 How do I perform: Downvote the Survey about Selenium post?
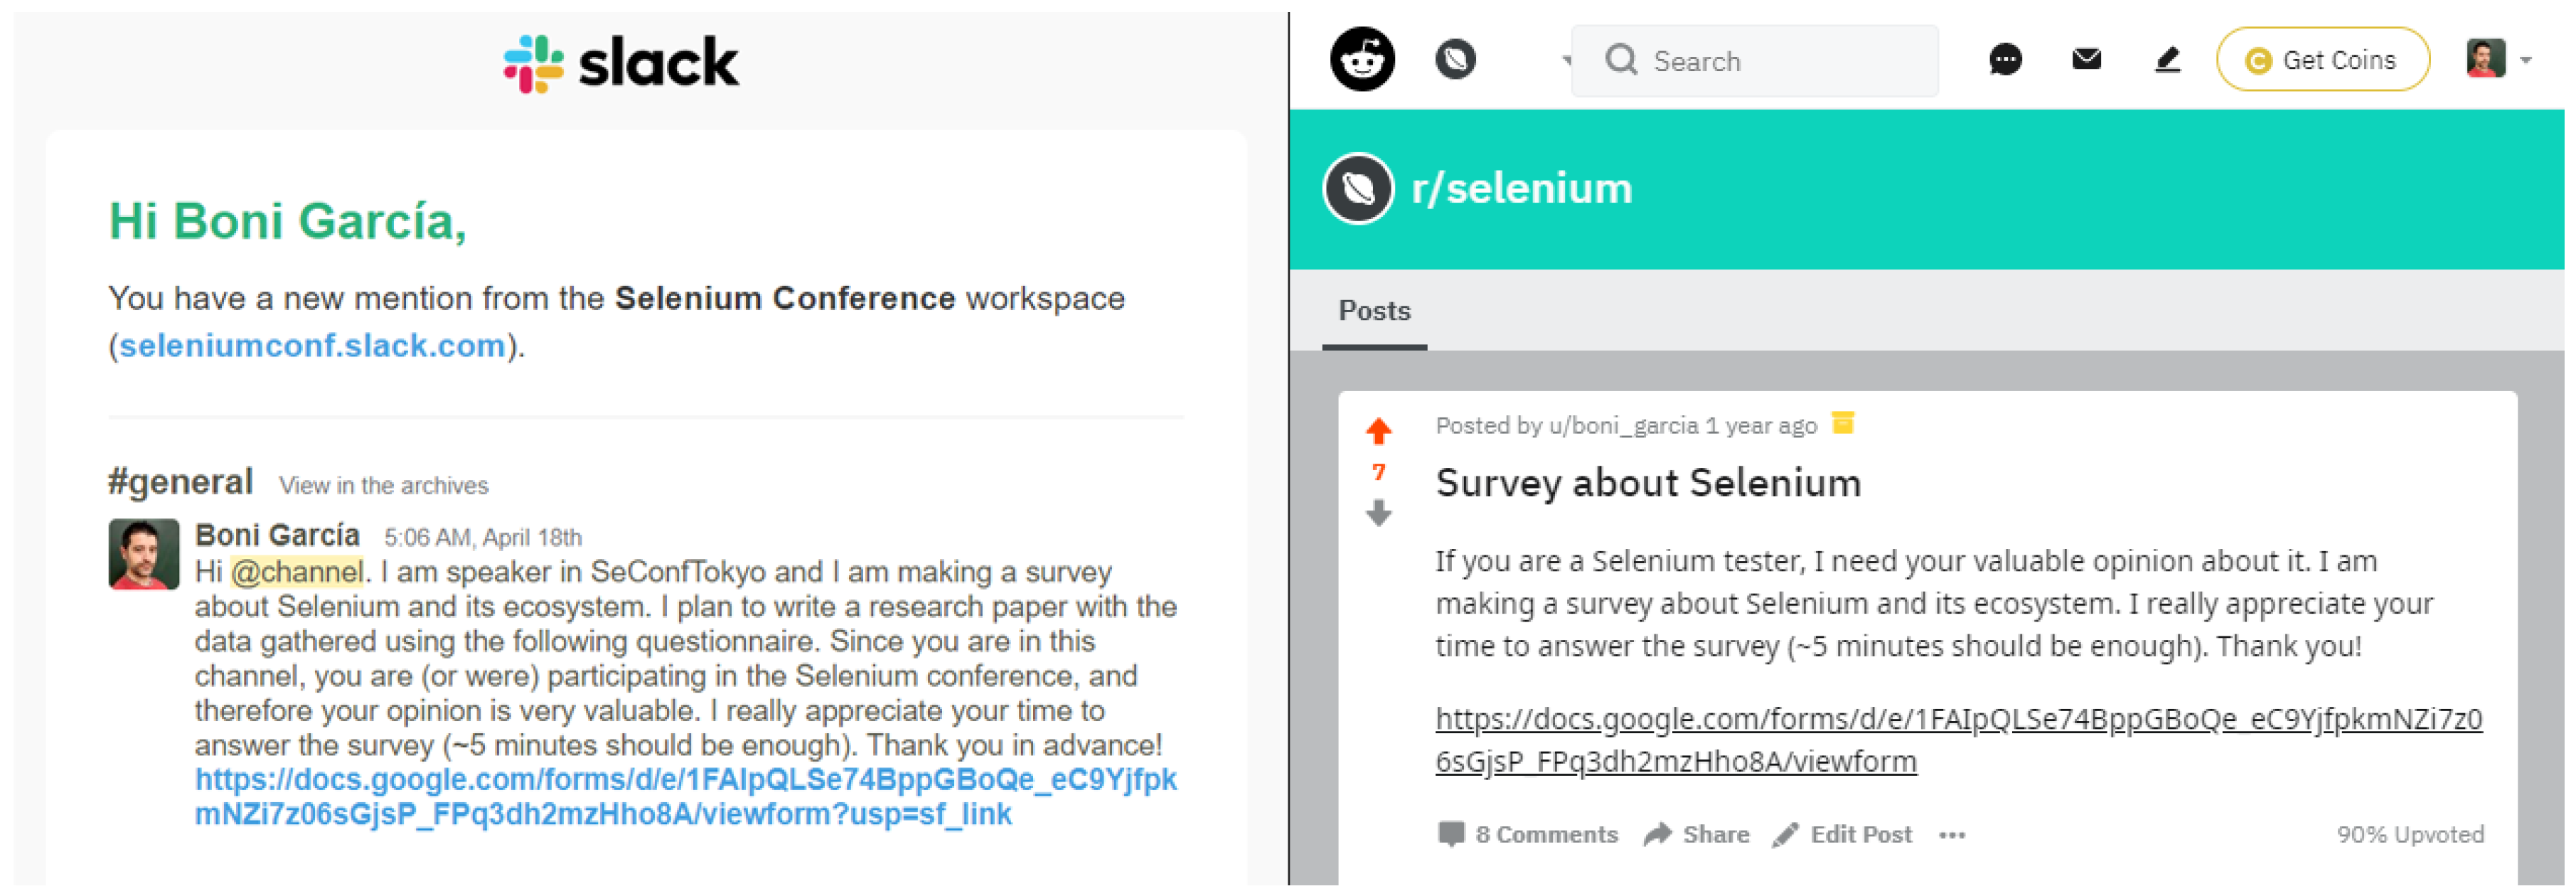1379,513
